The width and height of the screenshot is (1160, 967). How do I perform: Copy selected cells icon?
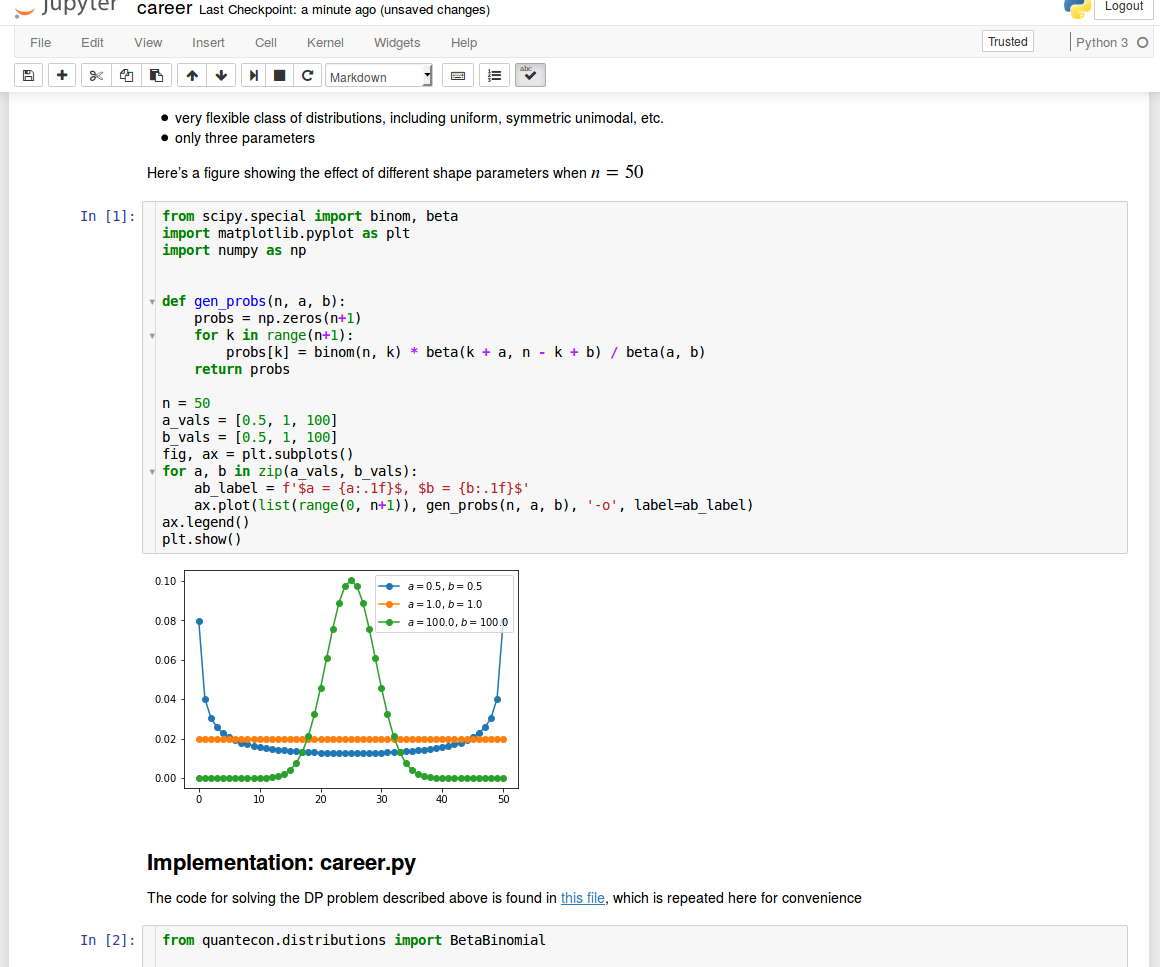point(127,75)
